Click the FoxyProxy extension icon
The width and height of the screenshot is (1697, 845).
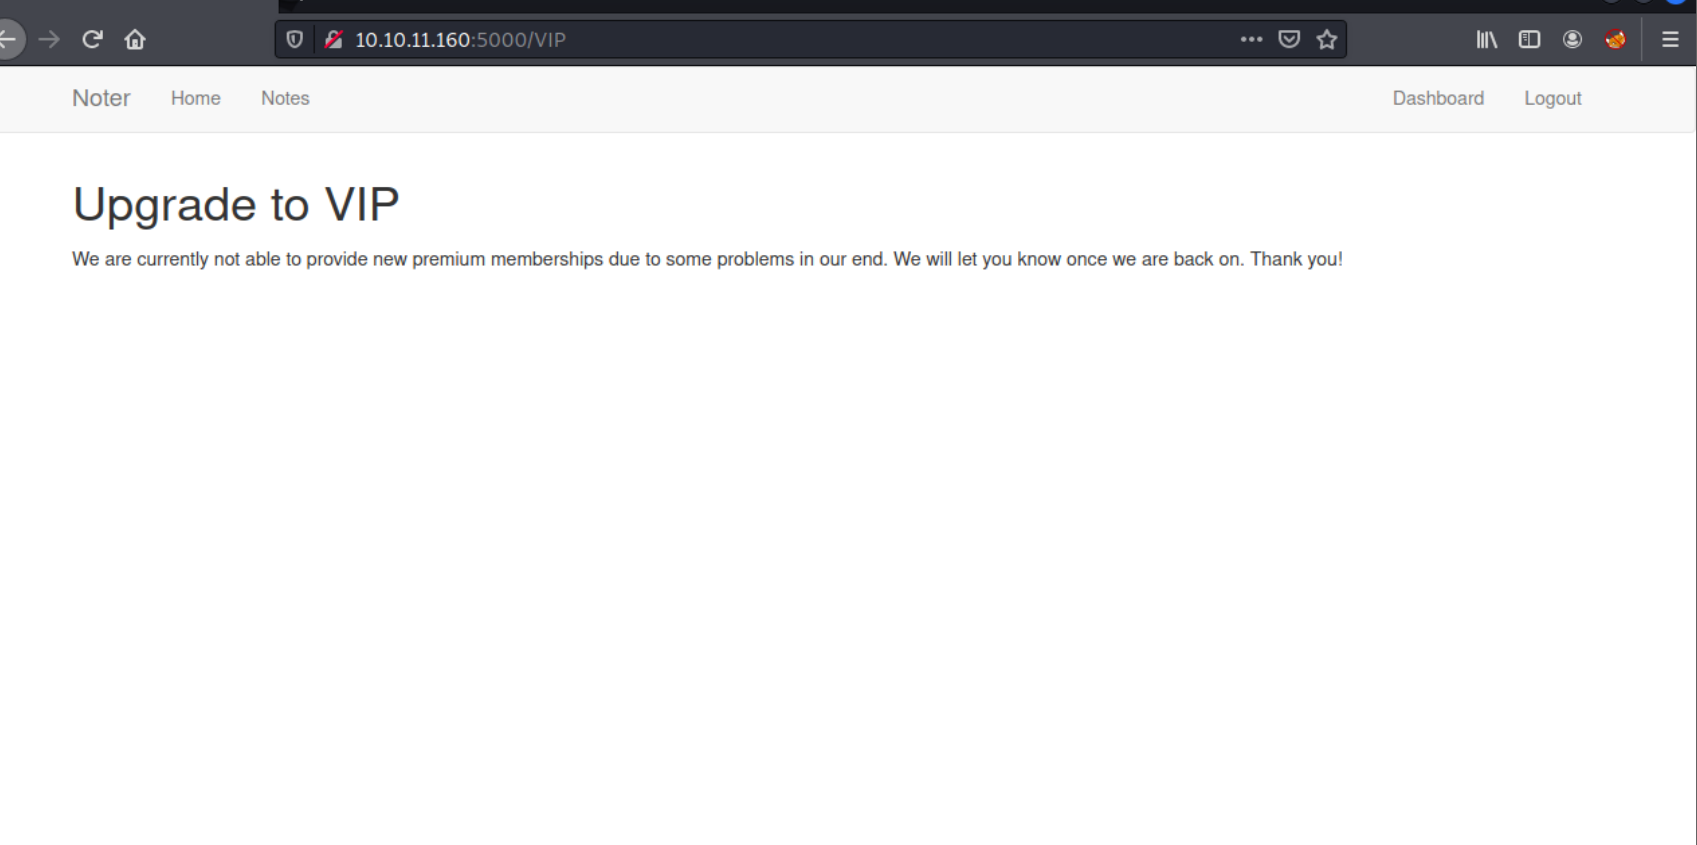(1615, 40)
